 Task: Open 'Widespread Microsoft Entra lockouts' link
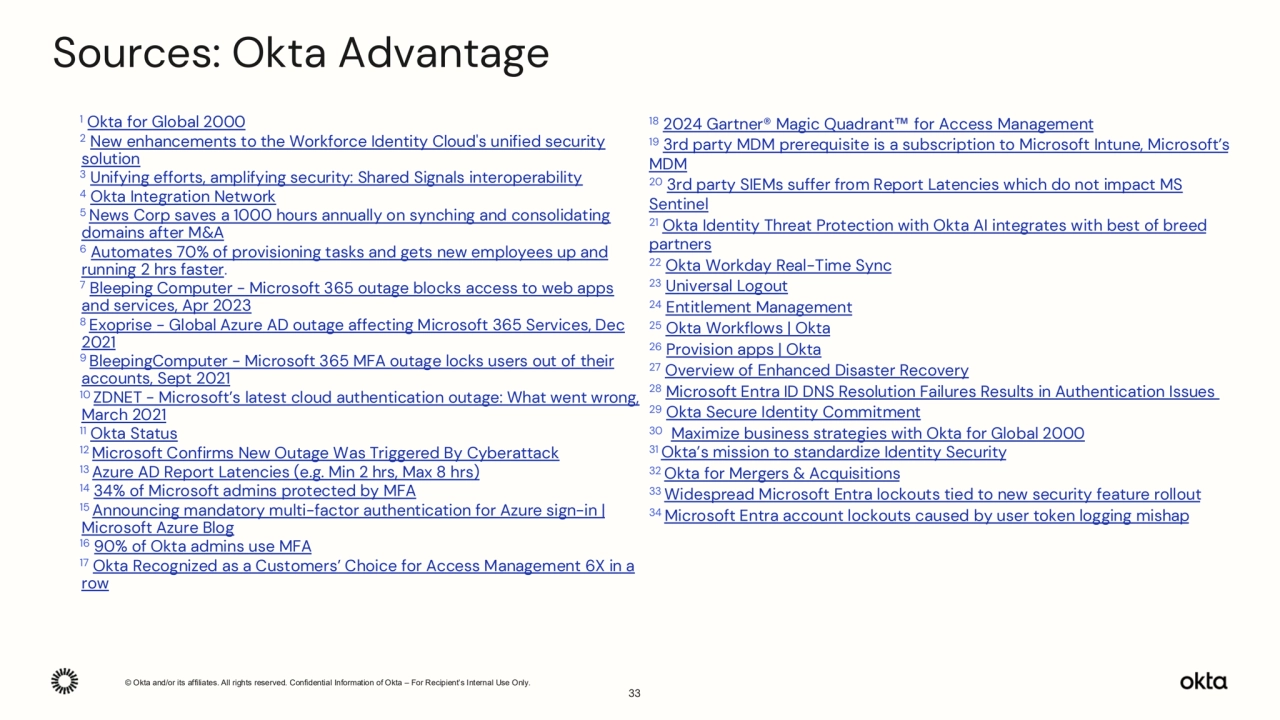coord(932,494)
